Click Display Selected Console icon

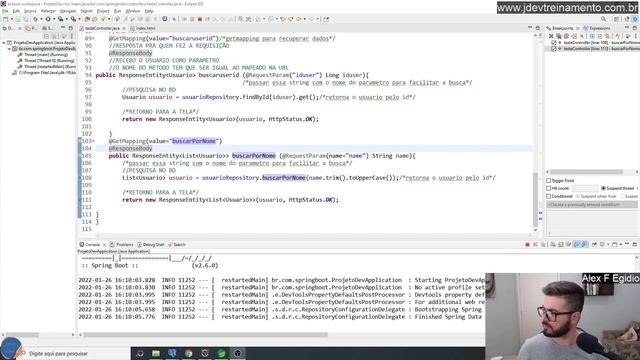[602, 244]
